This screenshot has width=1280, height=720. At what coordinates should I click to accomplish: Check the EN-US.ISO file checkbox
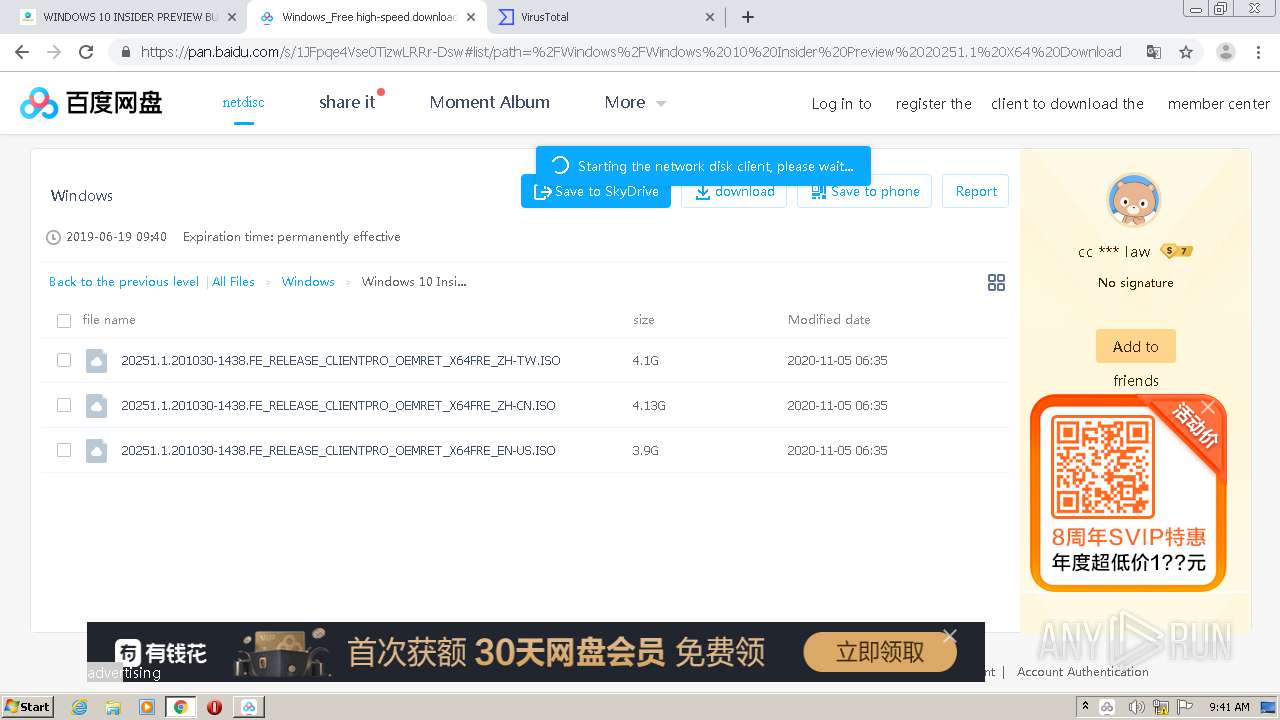tap(64, 450)
